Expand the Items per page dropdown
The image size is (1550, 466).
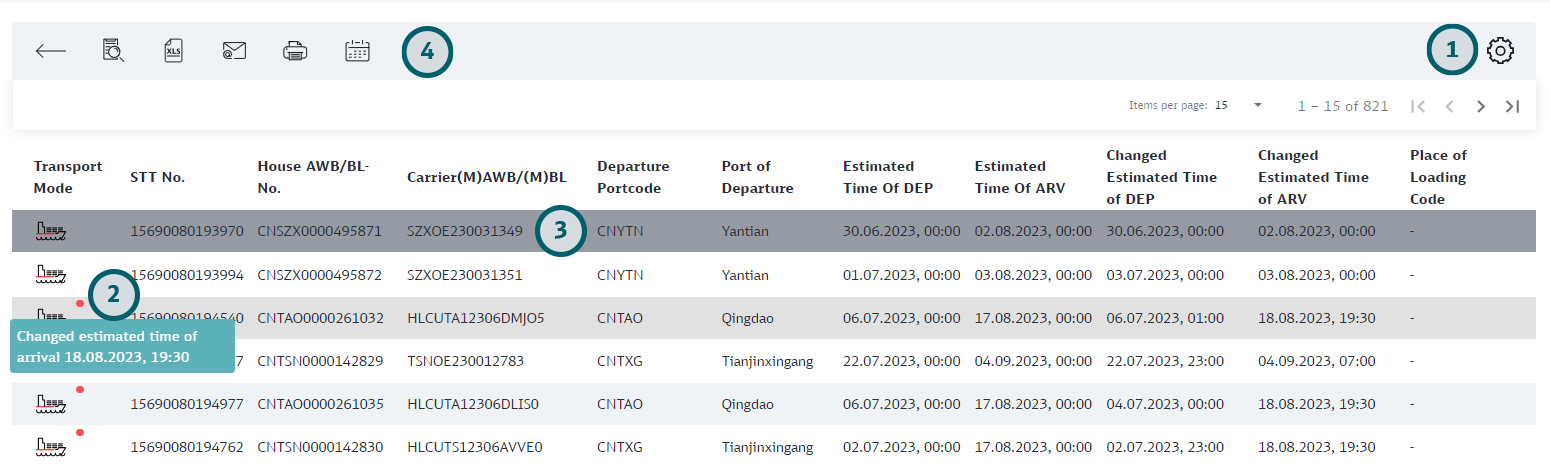point(1258,105)
